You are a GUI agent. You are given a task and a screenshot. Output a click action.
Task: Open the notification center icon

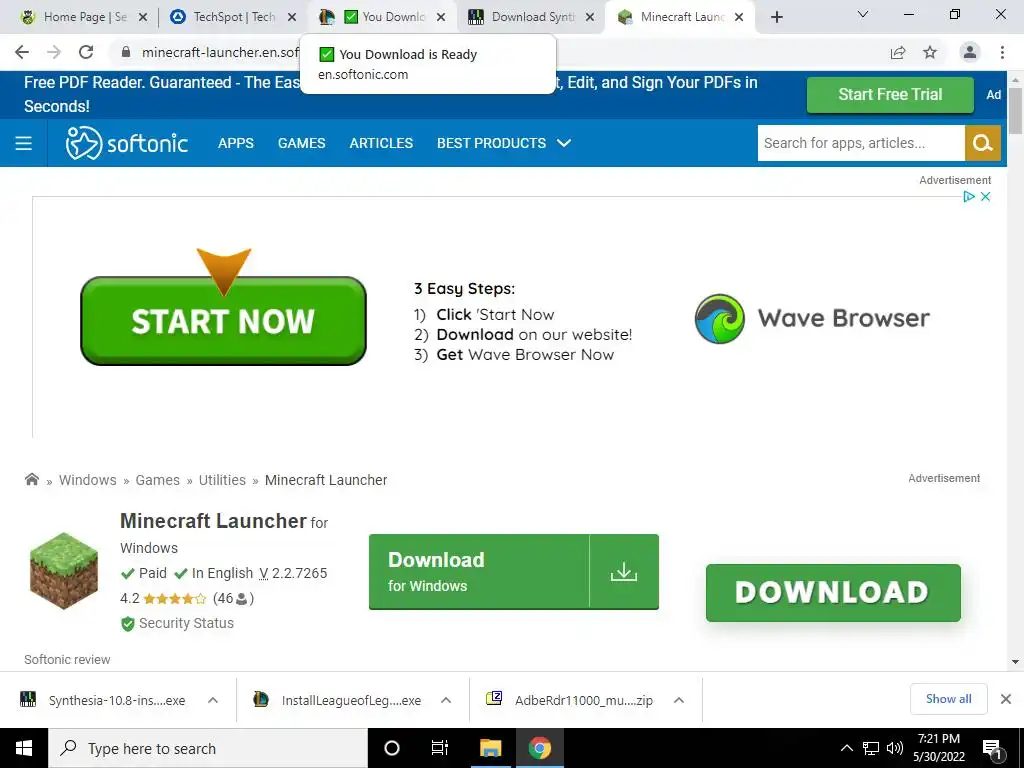[x=992, y=749]
